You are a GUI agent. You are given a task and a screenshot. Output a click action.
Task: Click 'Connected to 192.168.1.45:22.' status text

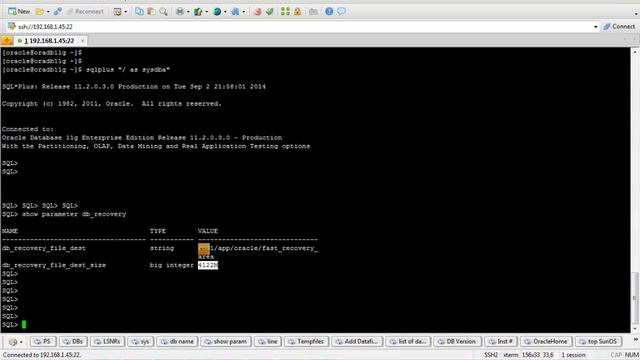[x=42, y=355]
